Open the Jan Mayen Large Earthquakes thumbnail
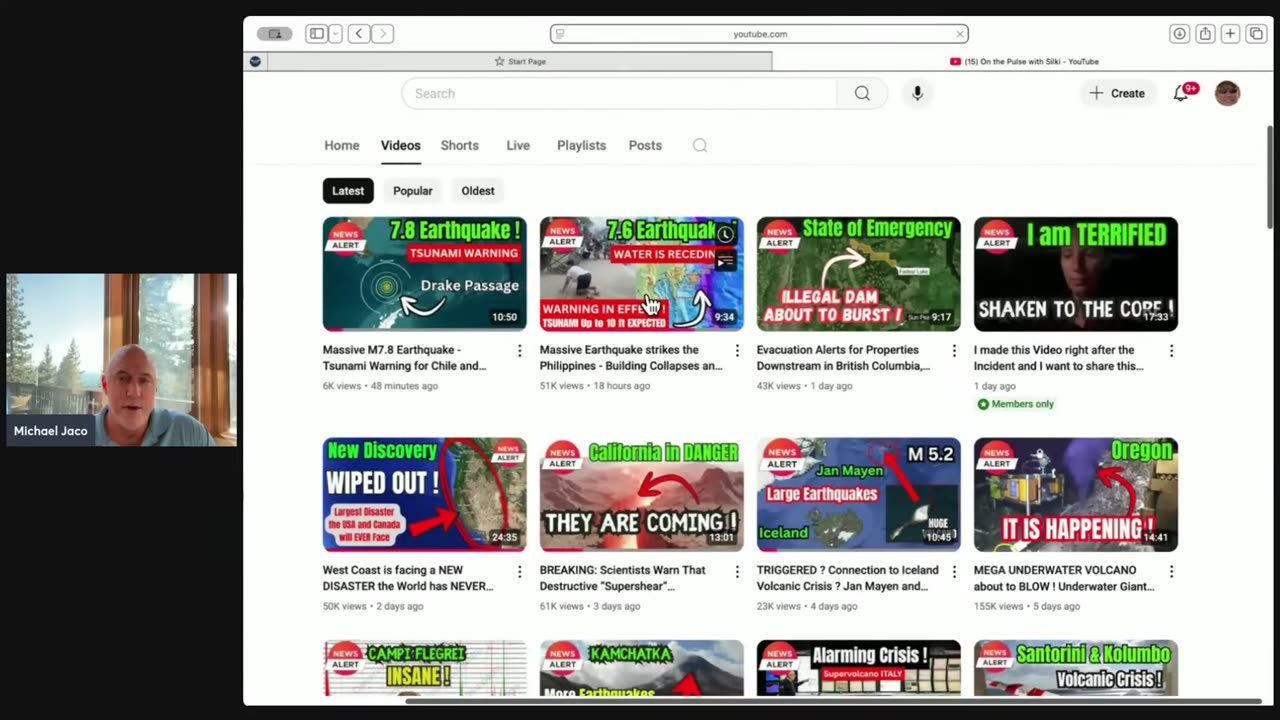The height and width of the screenshot is (720, 1280). click(858, 494)
